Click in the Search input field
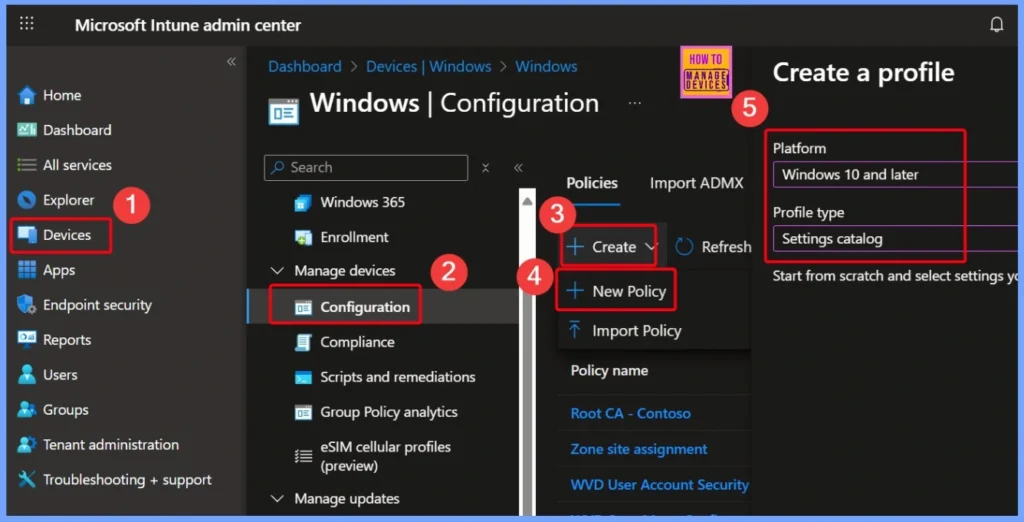This screenshot has width=1024, height=522. click(x=366, y=168)
